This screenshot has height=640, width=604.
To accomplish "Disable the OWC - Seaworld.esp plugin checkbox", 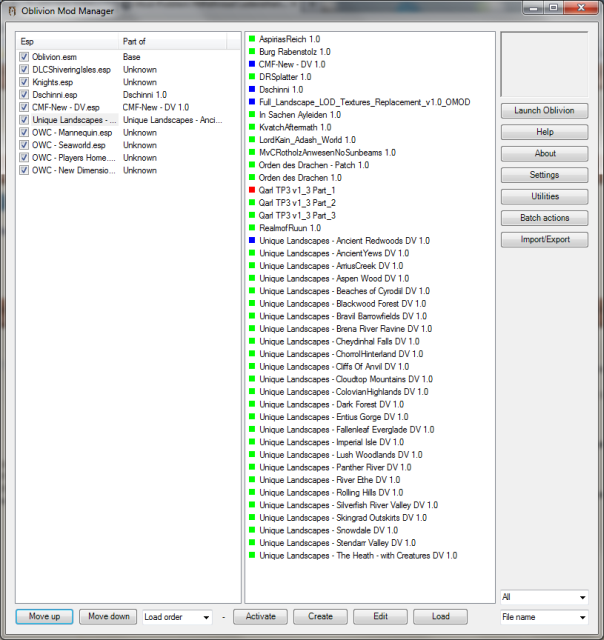I will pos(24,145).
